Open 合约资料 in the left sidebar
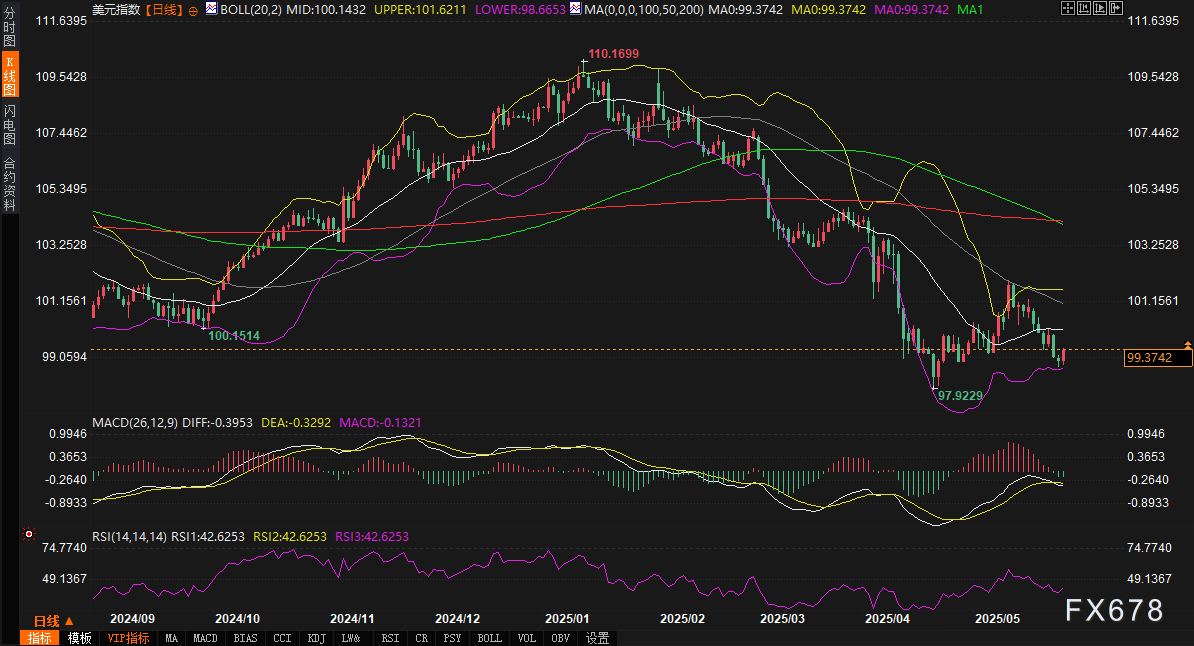1194x646 pixels. (9, 184)
